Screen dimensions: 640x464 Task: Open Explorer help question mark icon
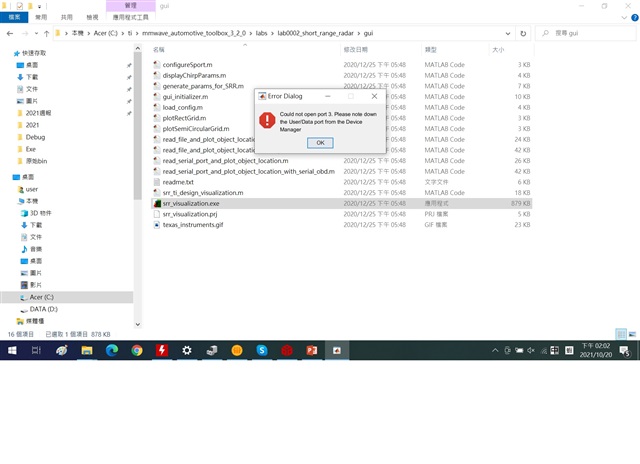coord(635,18)
